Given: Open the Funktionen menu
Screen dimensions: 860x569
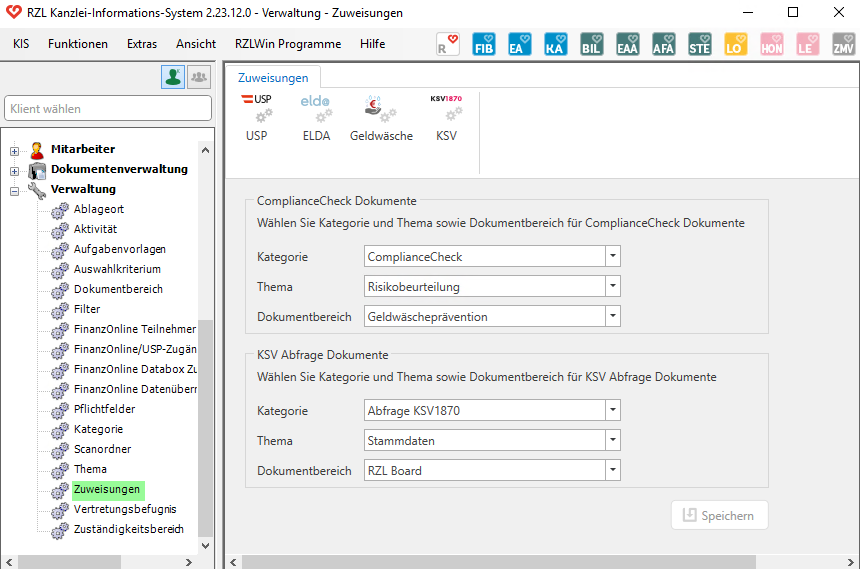Looking at the screenshot, I should pos(78,44).
